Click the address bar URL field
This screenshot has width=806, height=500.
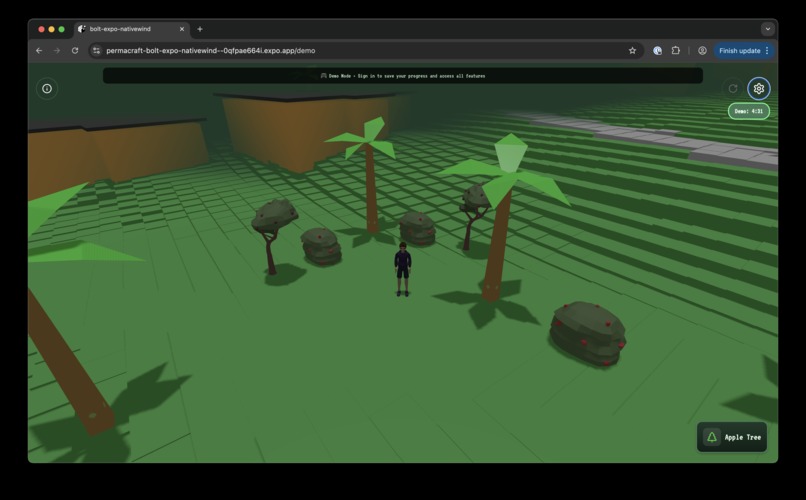tap(365, 51)
